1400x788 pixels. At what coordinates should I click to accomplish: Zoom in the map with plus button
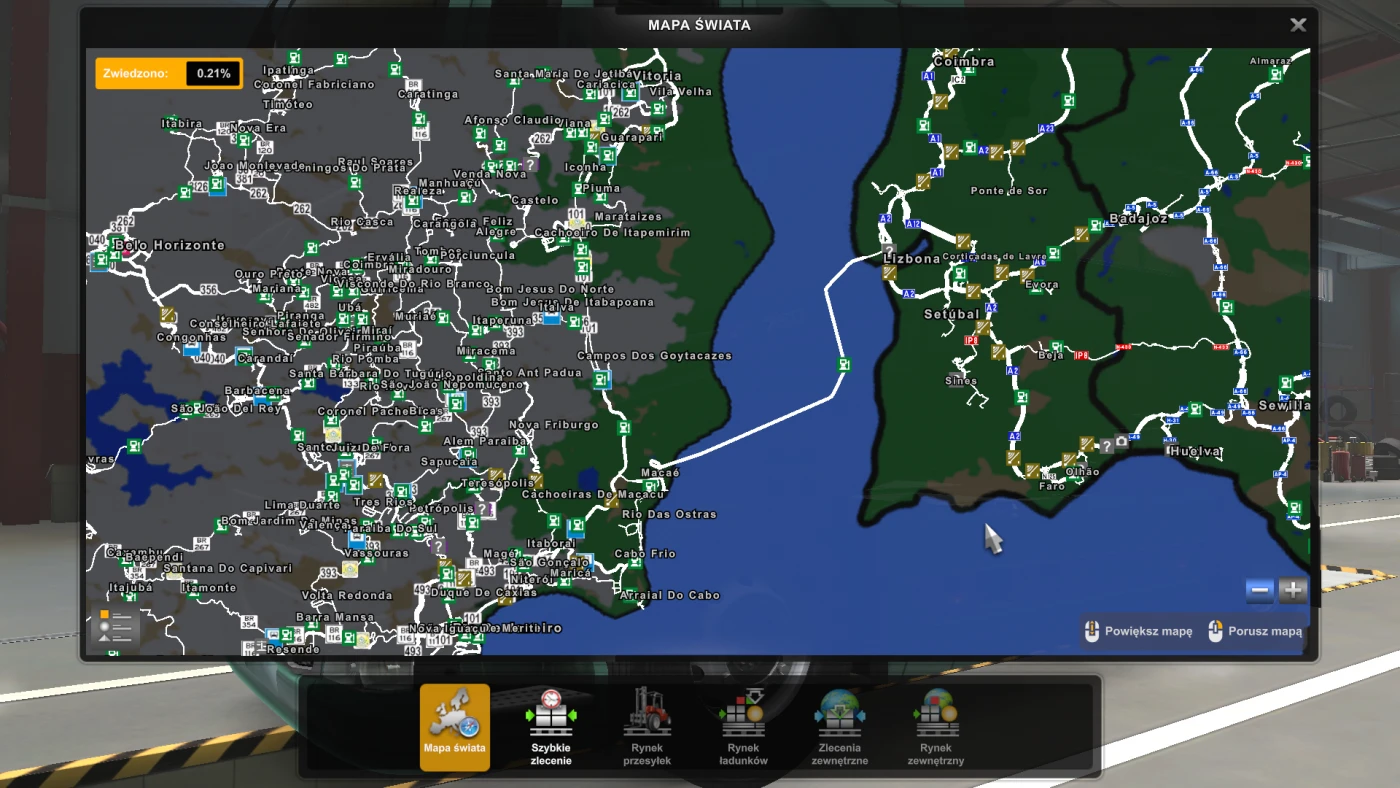(x=1293, y=590)
